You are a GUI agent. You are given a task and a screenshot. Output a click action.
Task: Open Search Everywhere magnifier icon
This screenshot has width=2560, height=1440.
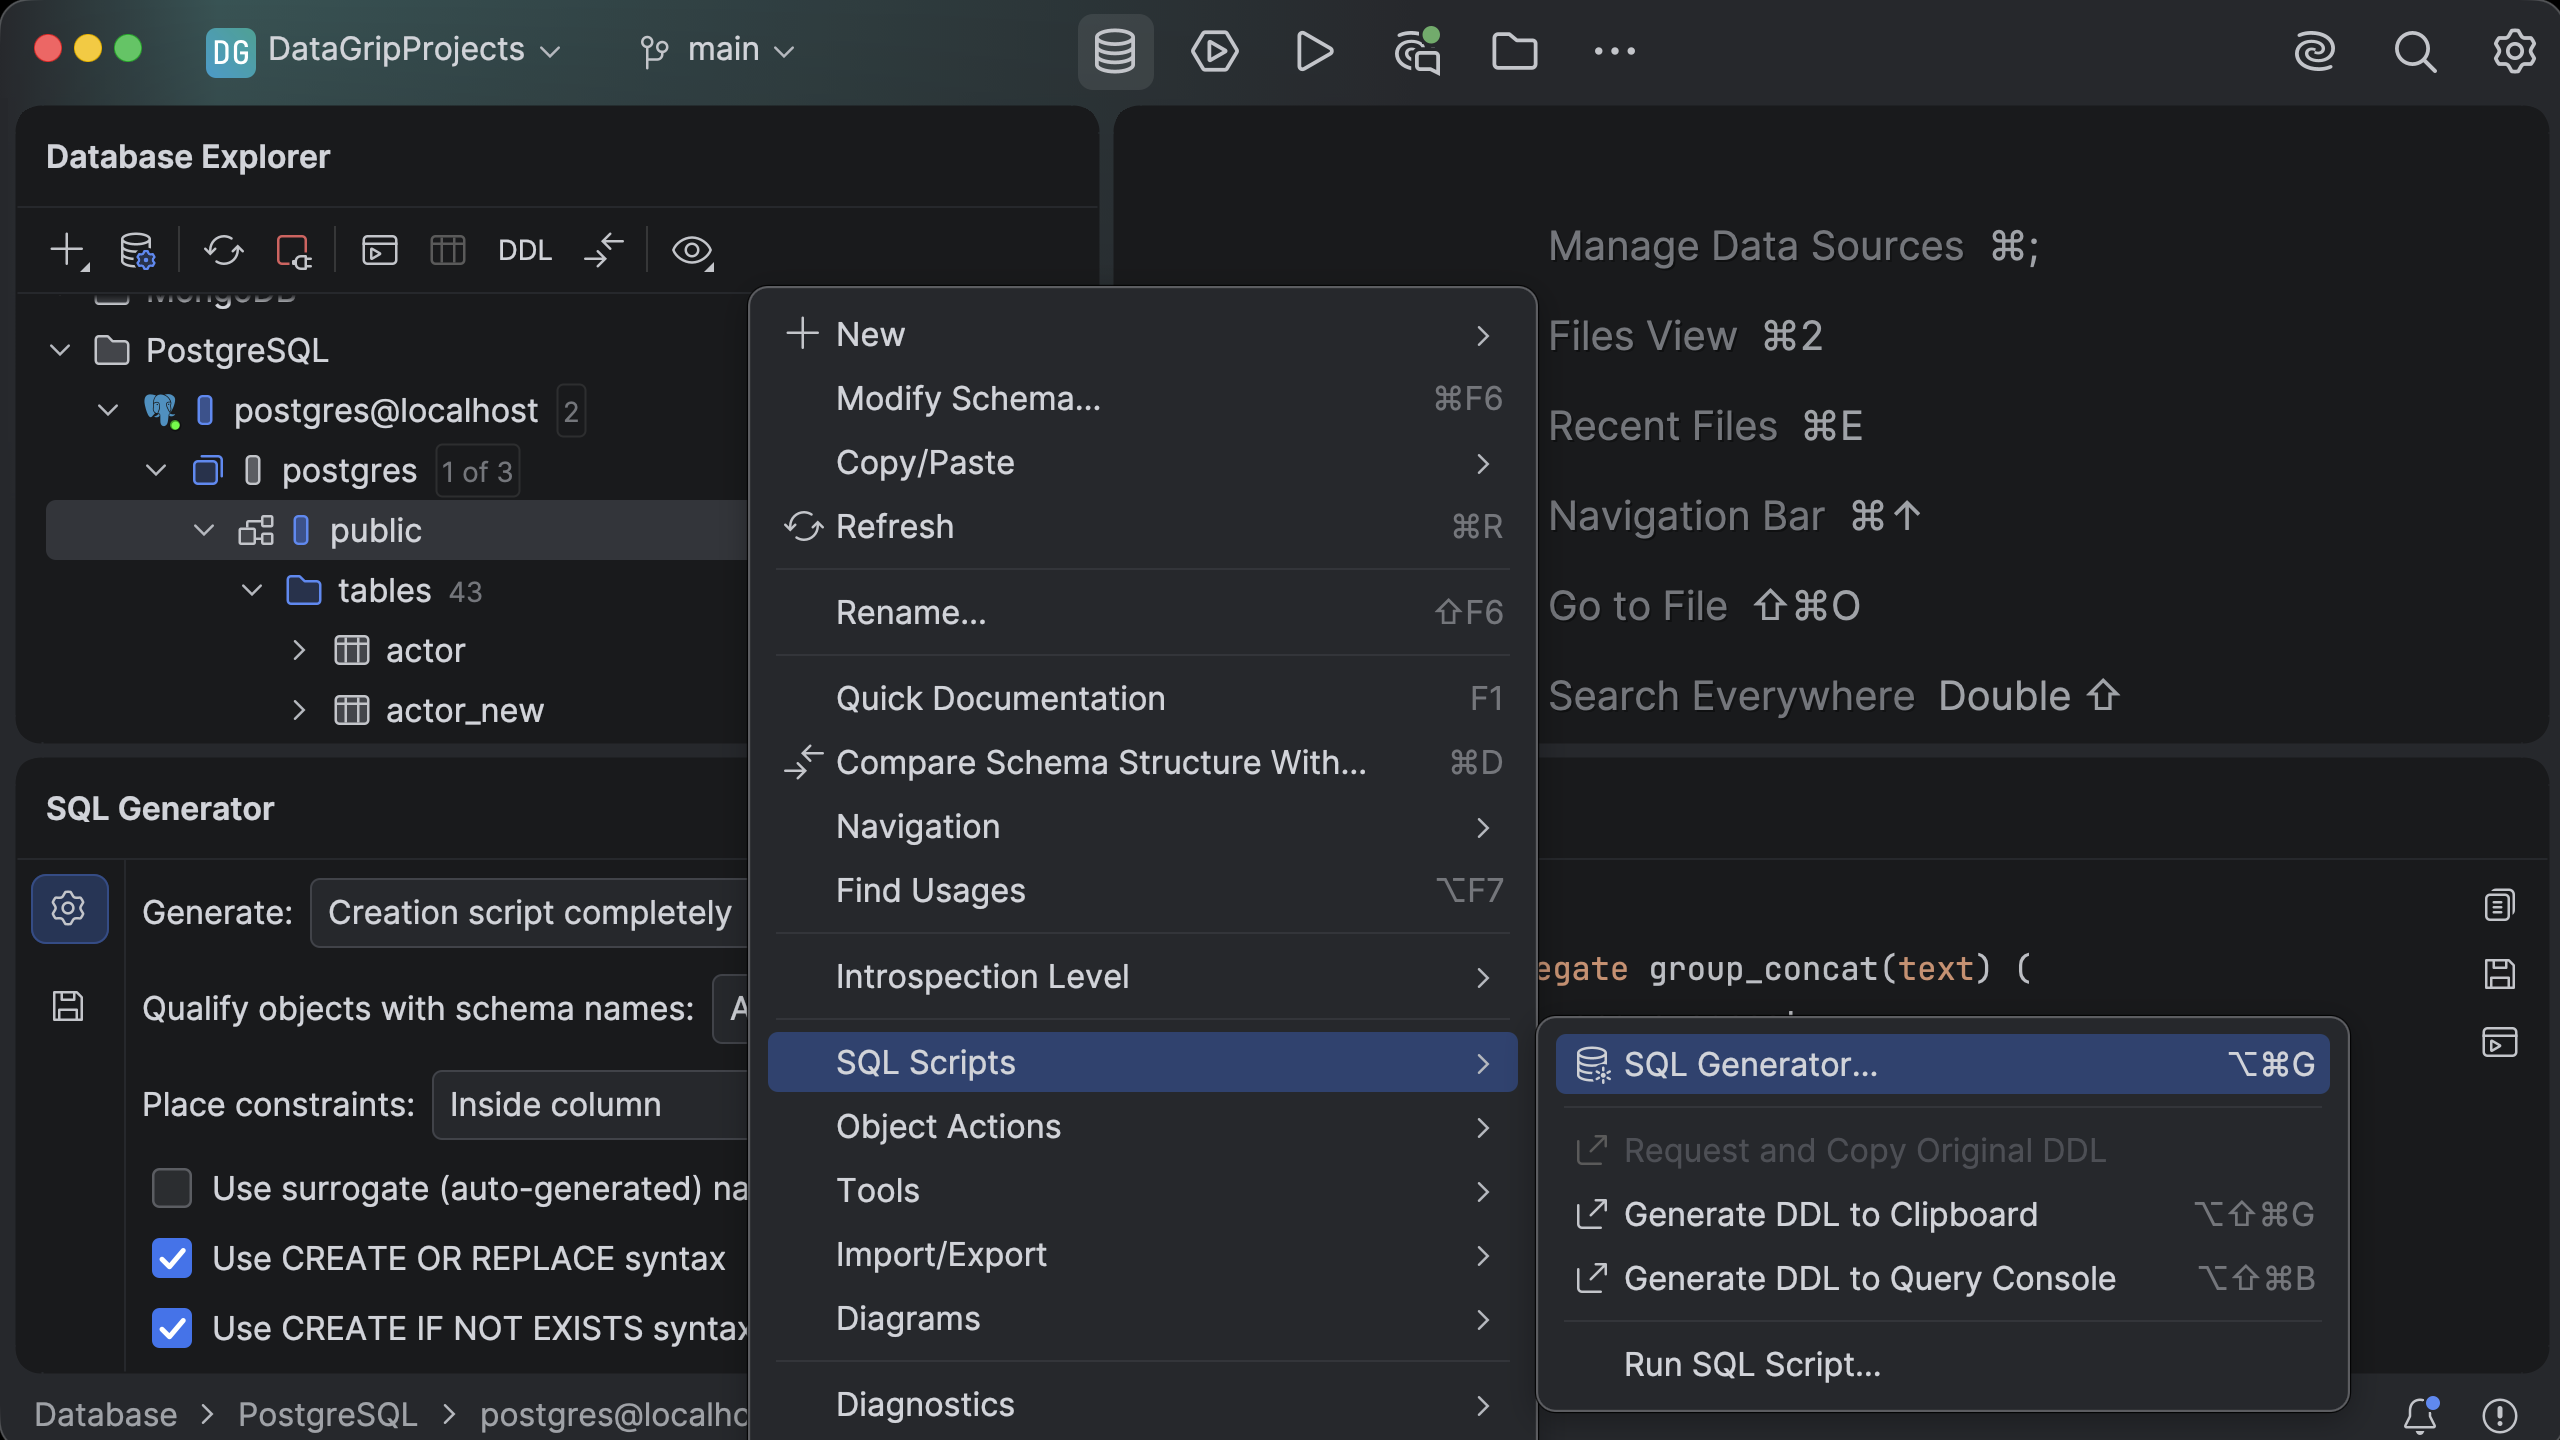[x=2415, y=51]
